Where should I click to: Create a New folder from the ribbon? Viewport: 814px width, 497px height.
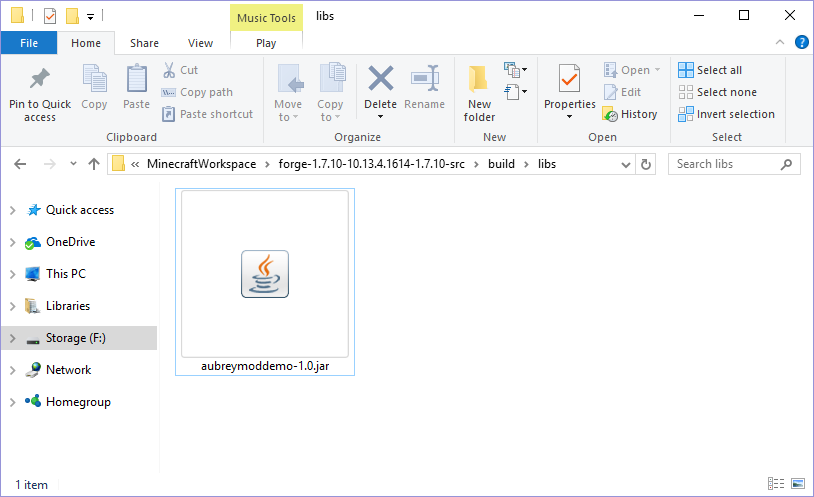coord(479,93)
